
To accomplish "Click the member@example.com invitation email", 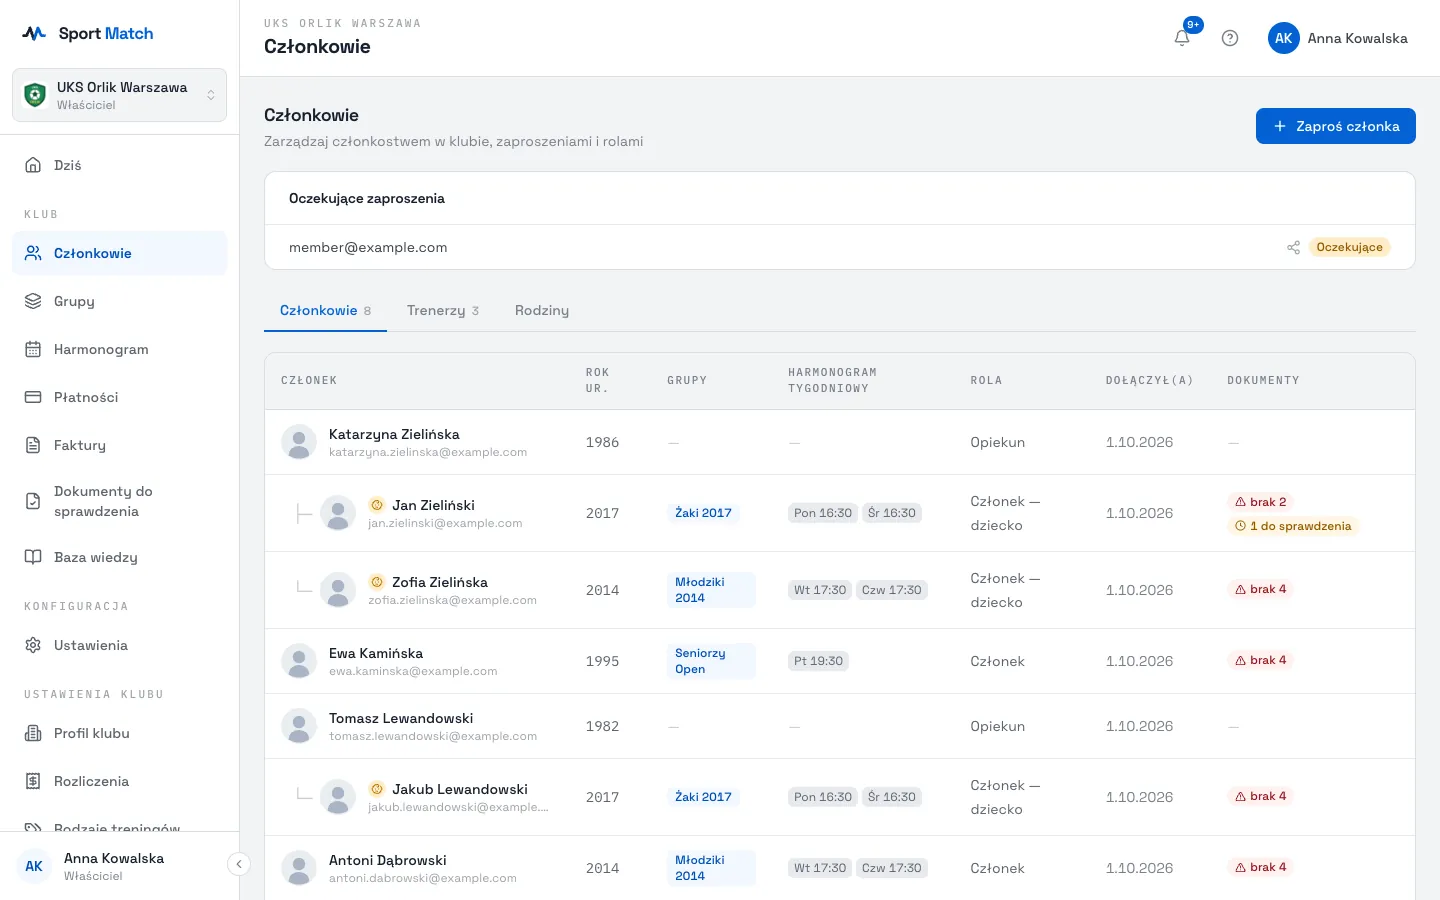I will tap(368, 247).
